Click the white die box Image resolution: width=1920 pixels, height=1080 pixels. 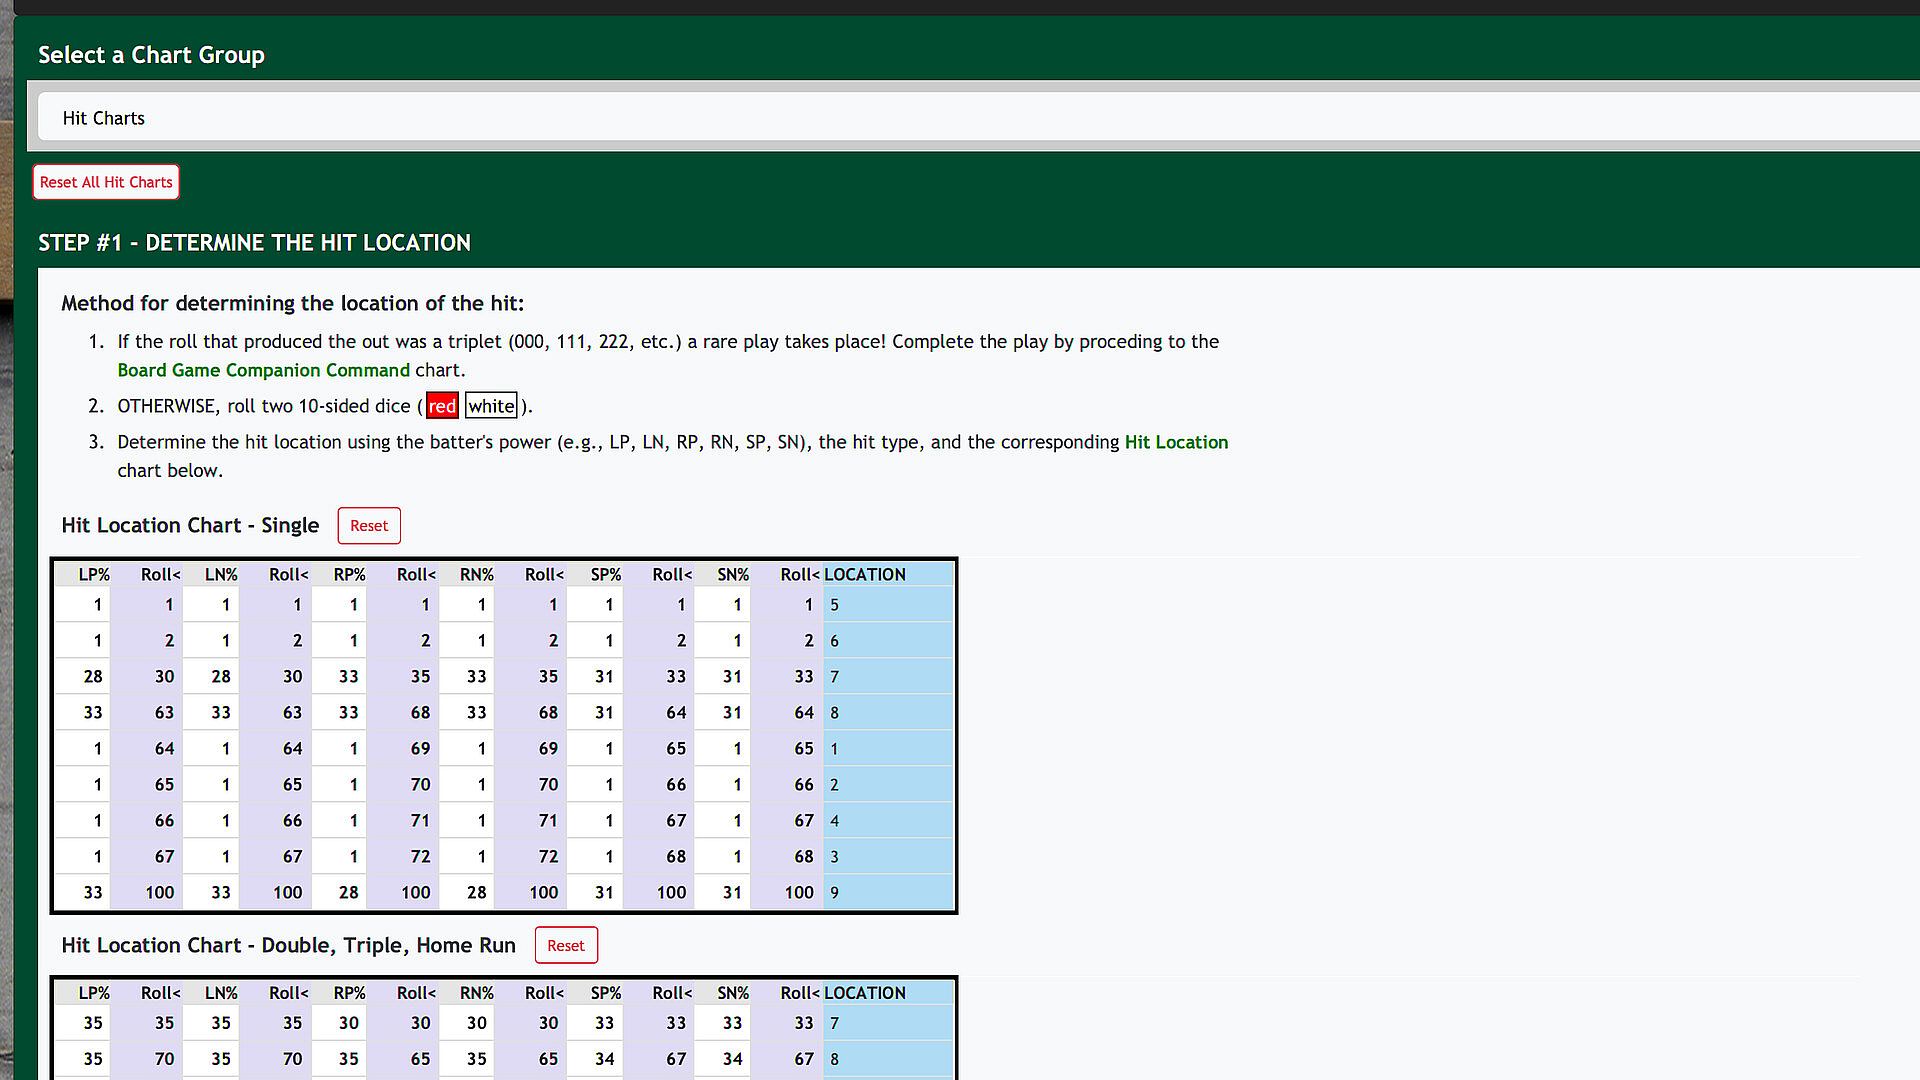pos(491,406)
